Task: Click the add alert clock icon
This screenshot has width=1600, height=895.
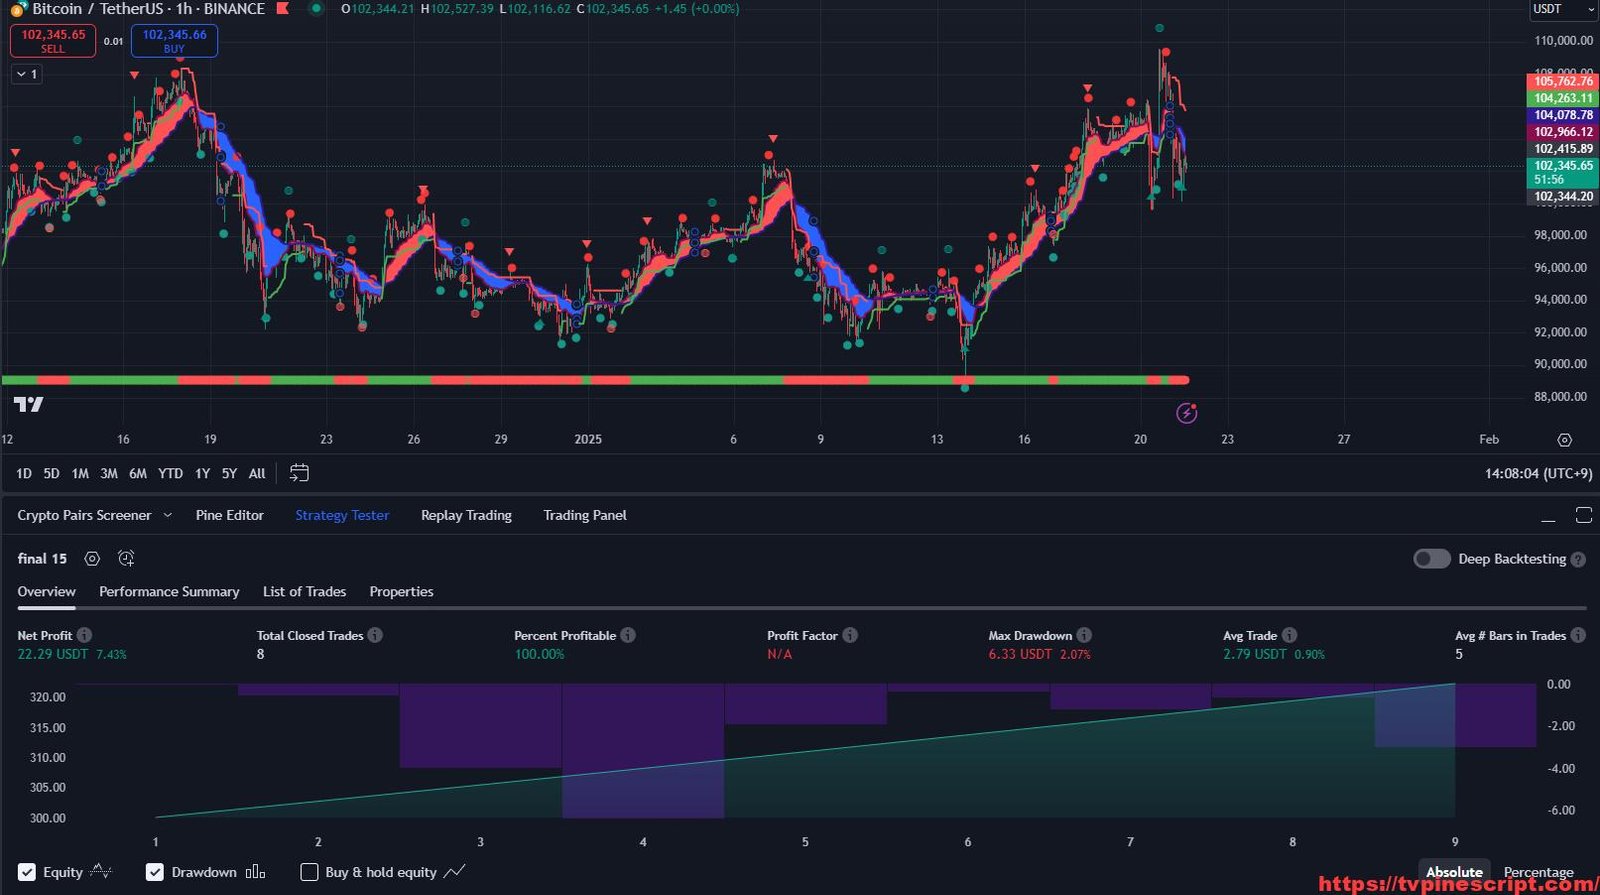Action: coord(126,559)
